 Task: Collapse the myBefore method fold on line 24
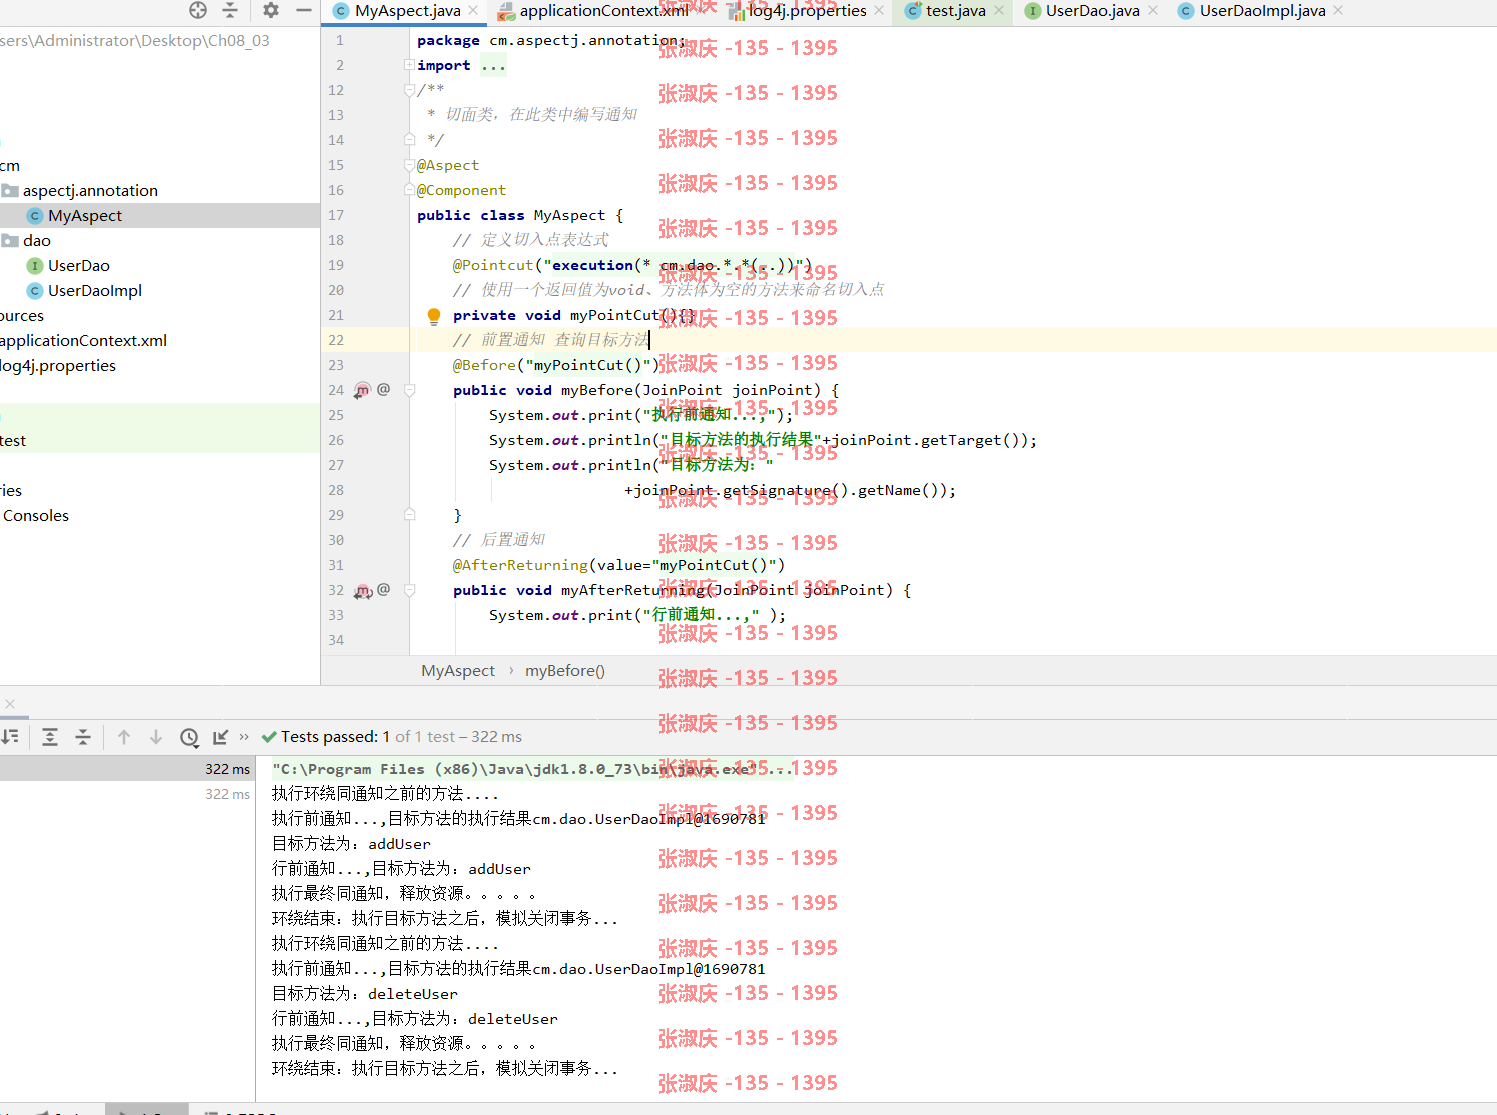409,390
